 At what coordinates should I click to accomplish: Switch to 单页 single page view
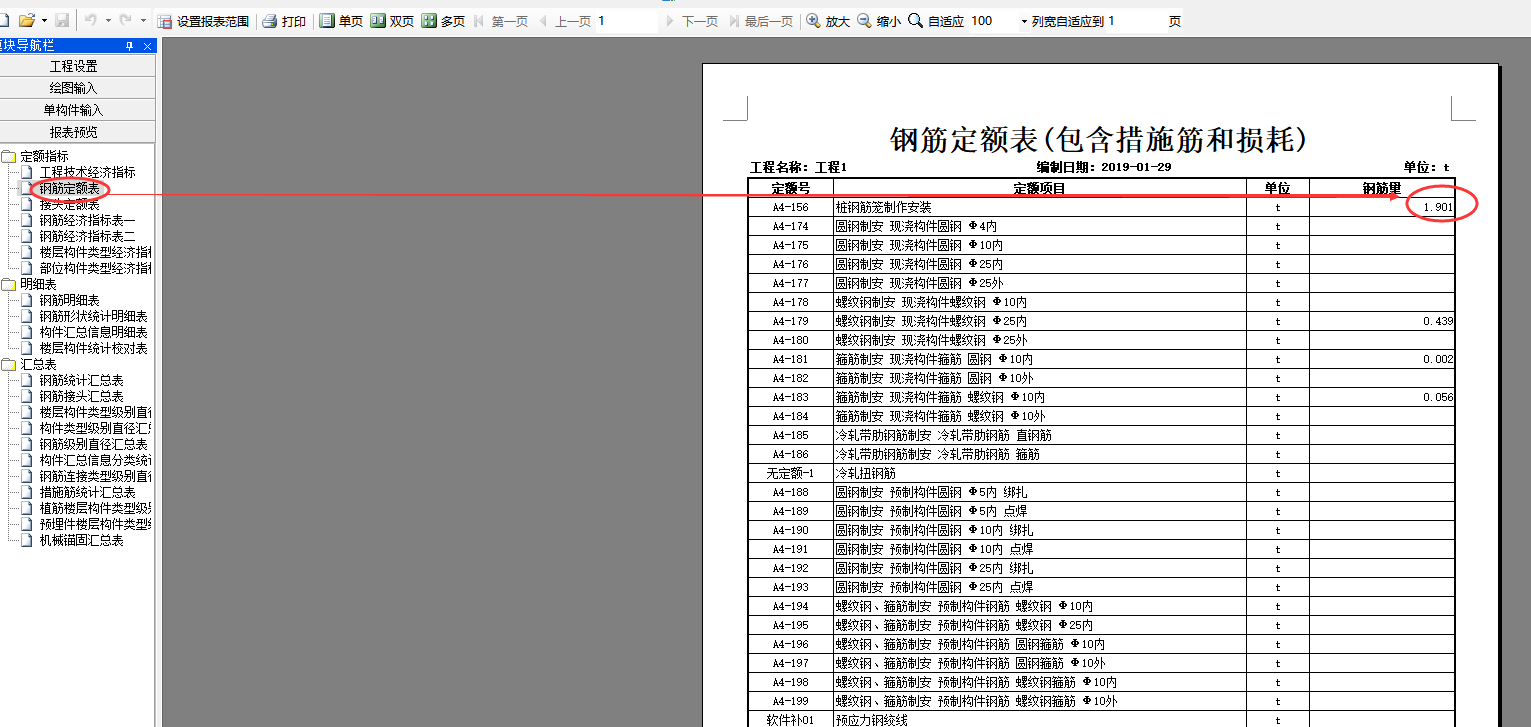(x=342, y=21)
